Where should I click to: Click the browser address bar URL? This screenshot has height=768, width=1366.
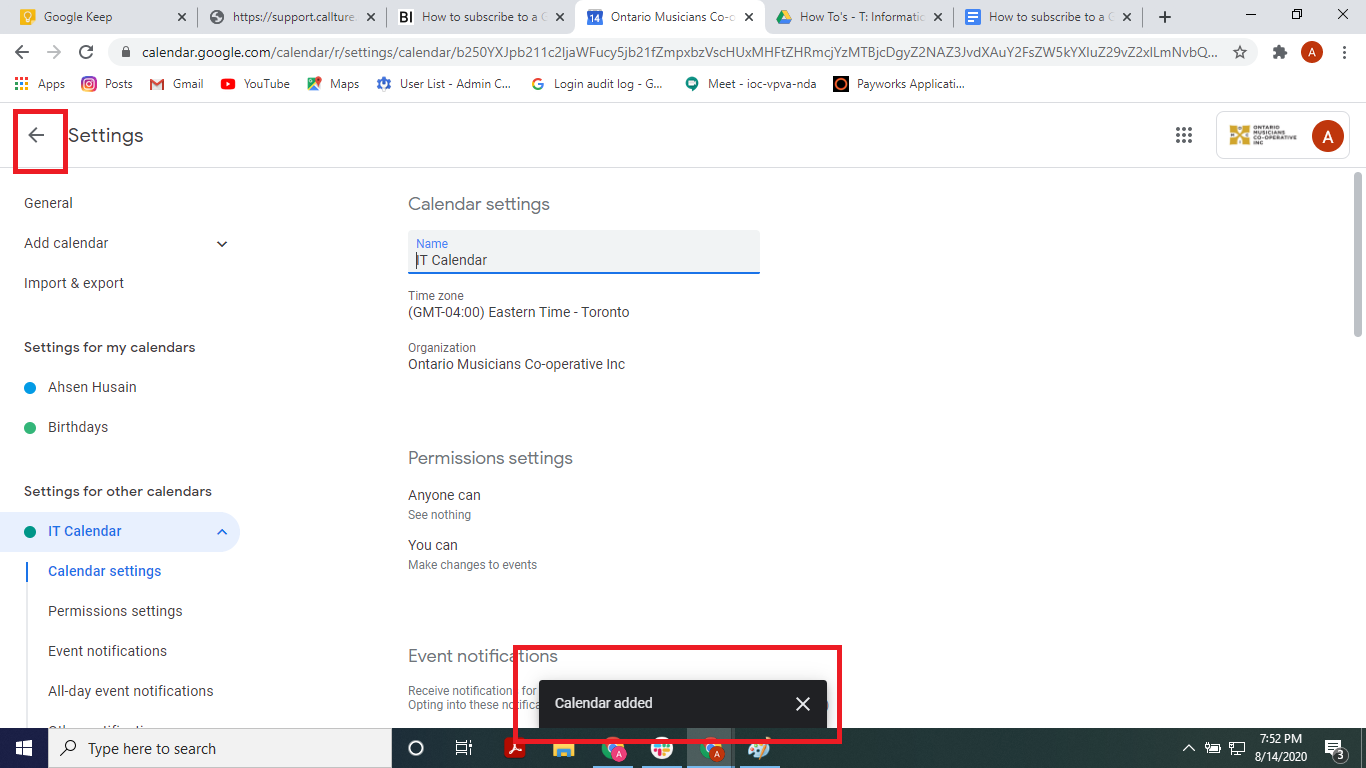click(680, 52)
